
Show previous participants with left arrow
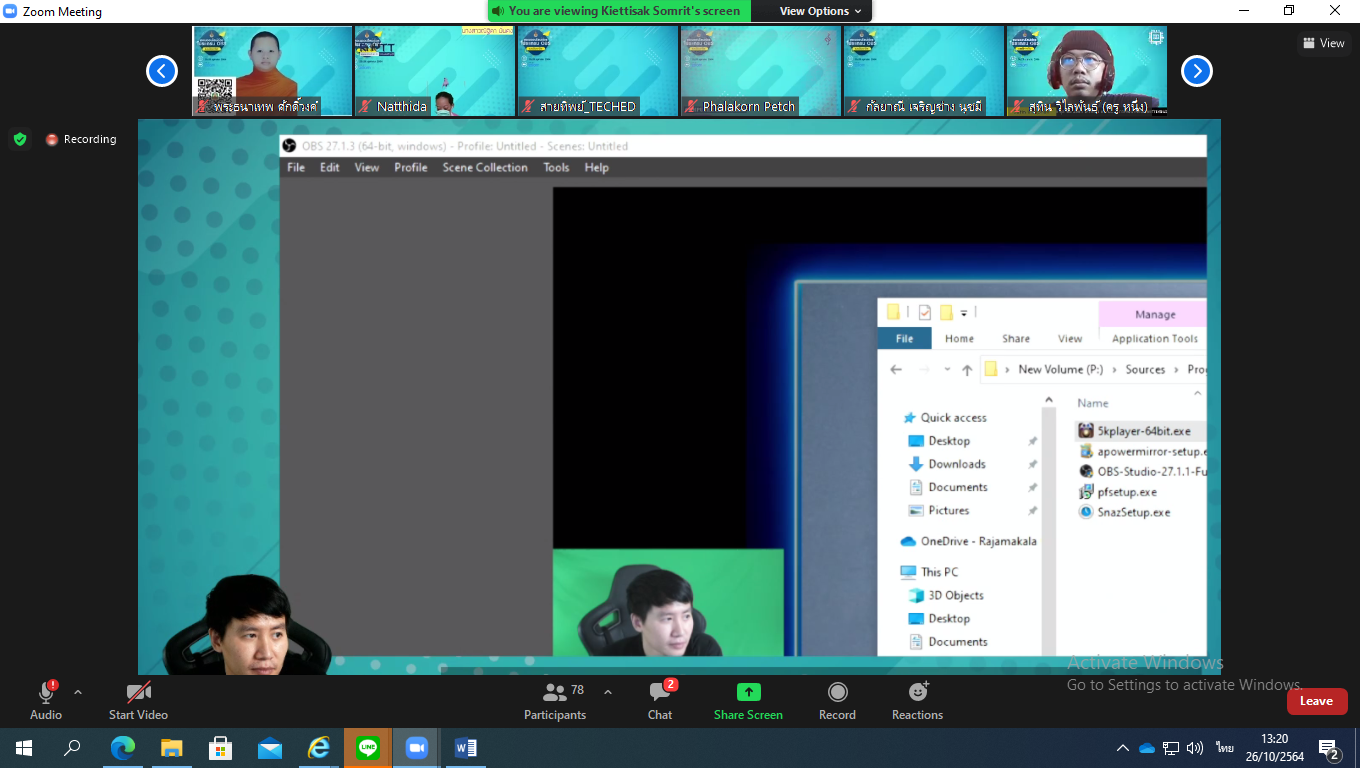coord(162,71)
